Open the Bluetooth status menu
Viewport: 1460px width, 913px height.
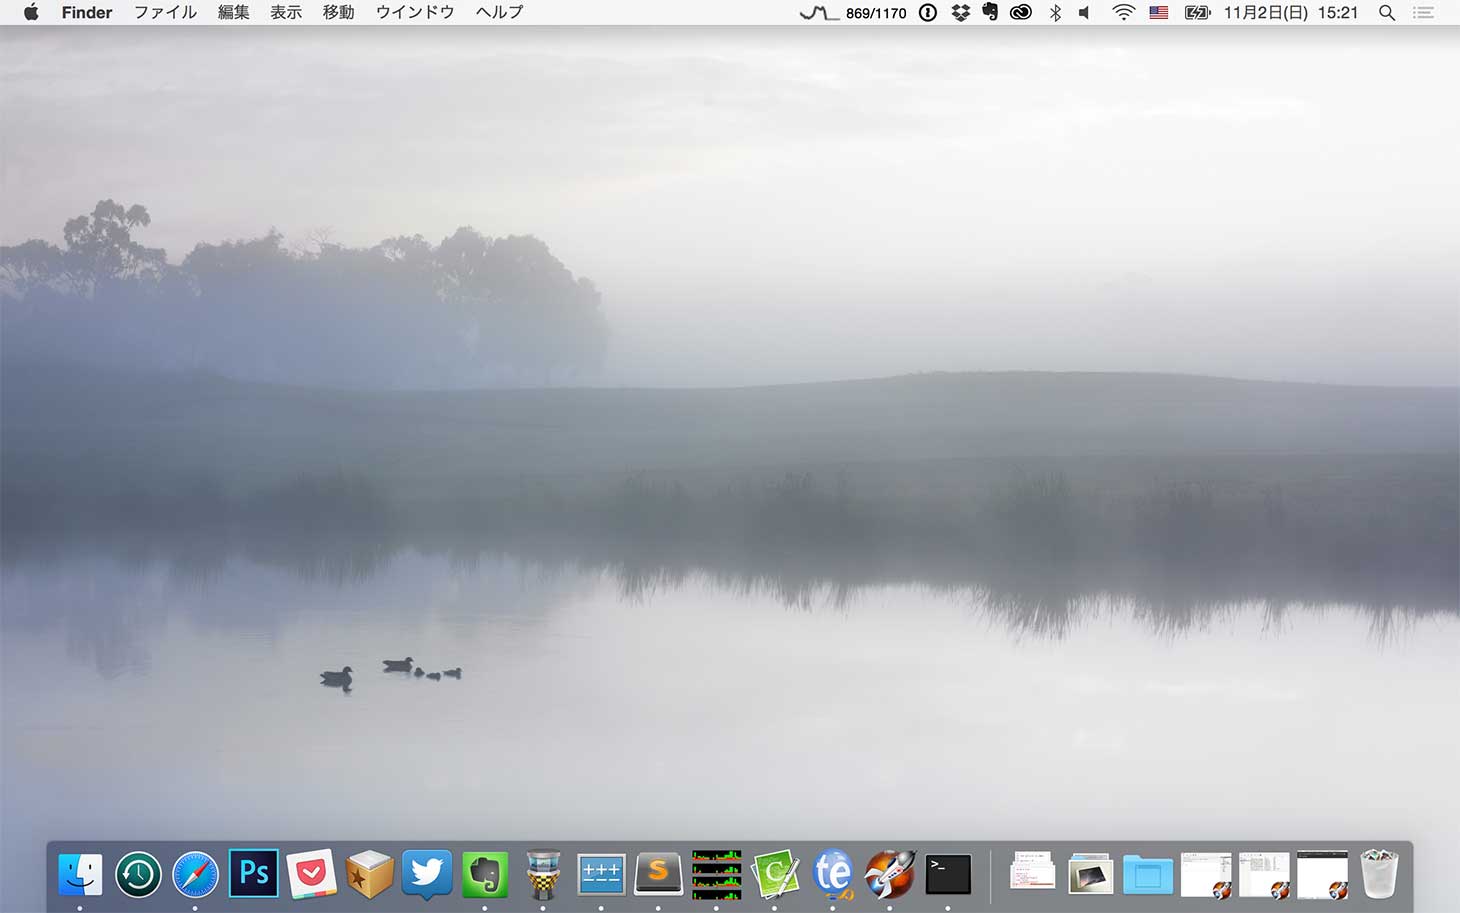pyautogui.click(x=1055, y=13)
